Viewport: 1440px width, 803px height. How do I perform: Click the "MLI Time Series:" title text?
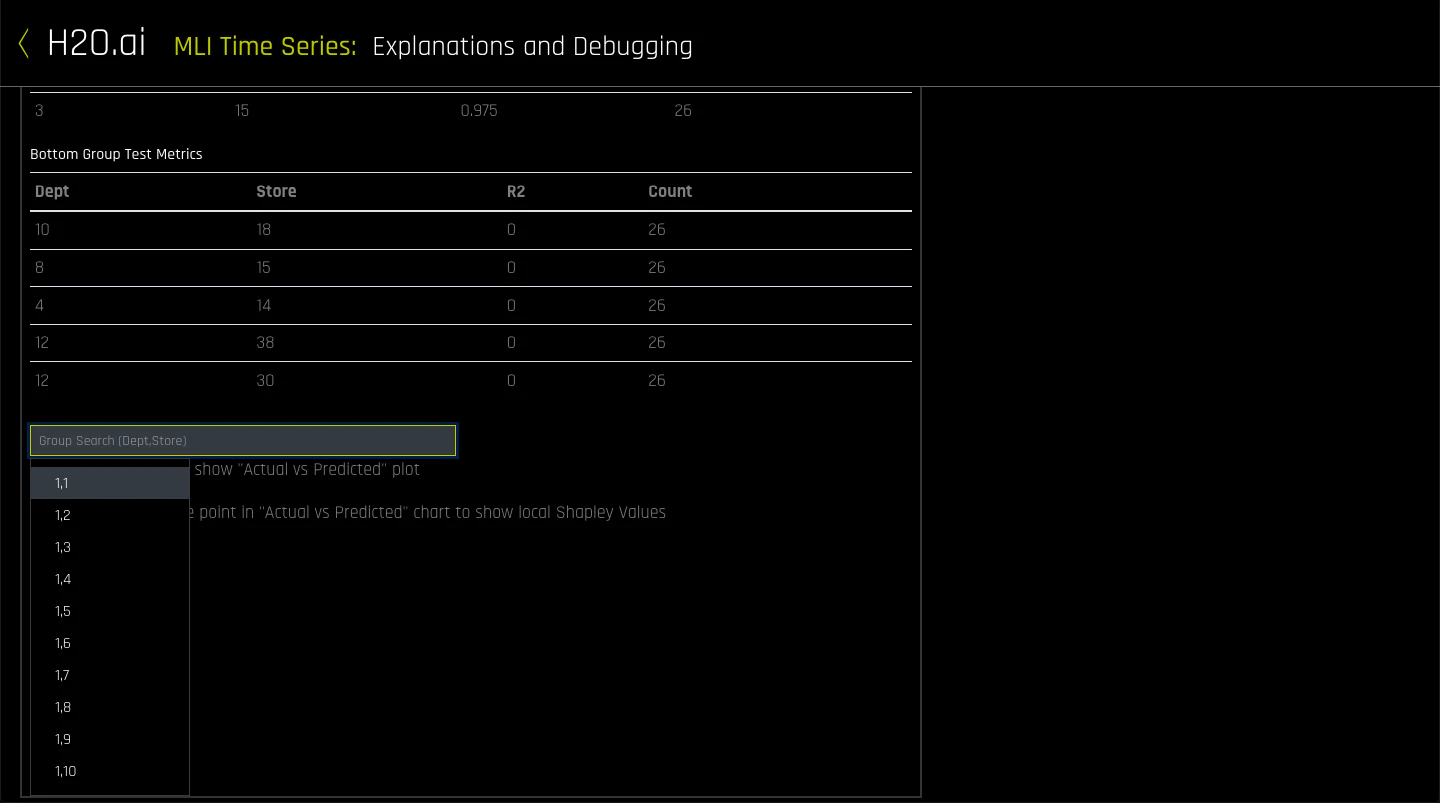click(265, 46)
